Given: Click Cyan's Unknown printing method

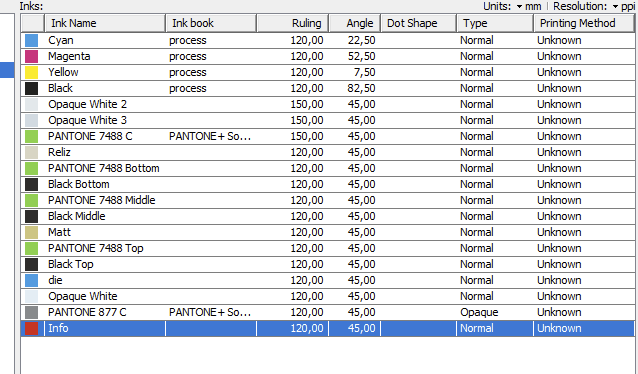Looking at the screenshot, I should click(x=559, y=40).
